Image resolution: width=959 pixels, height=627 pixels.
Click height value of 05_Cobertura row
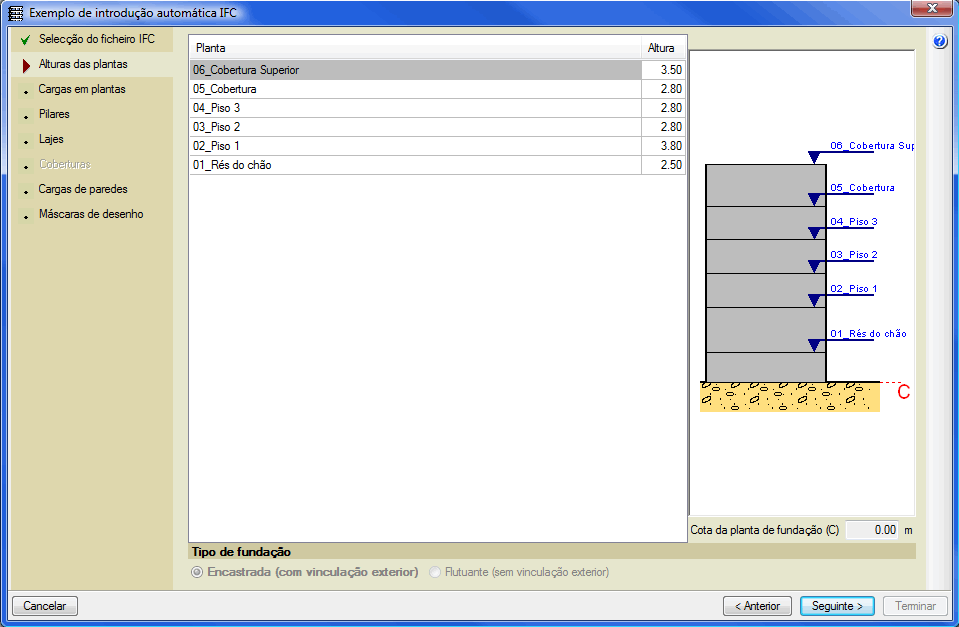664,89
